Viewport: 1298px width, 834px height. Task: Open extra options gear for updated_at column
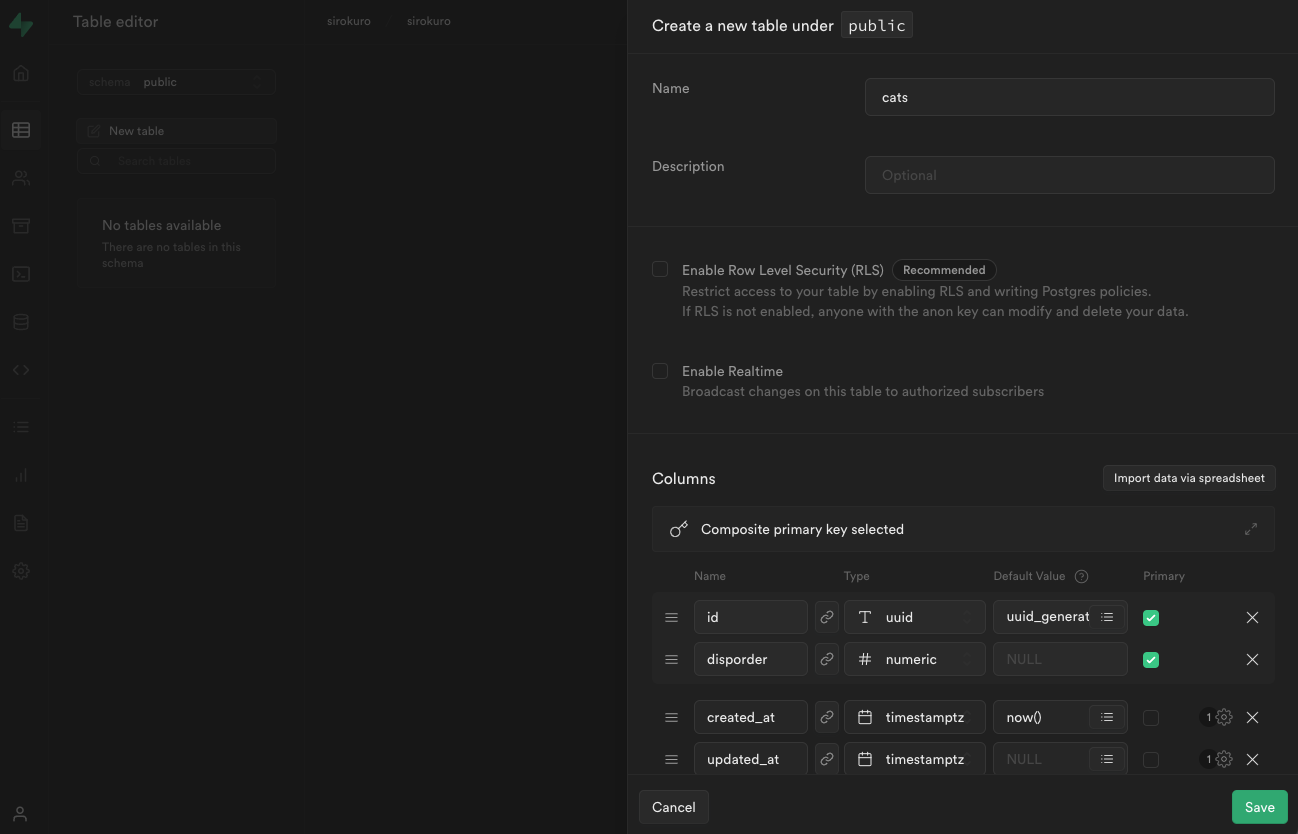tap(1224, 759)
